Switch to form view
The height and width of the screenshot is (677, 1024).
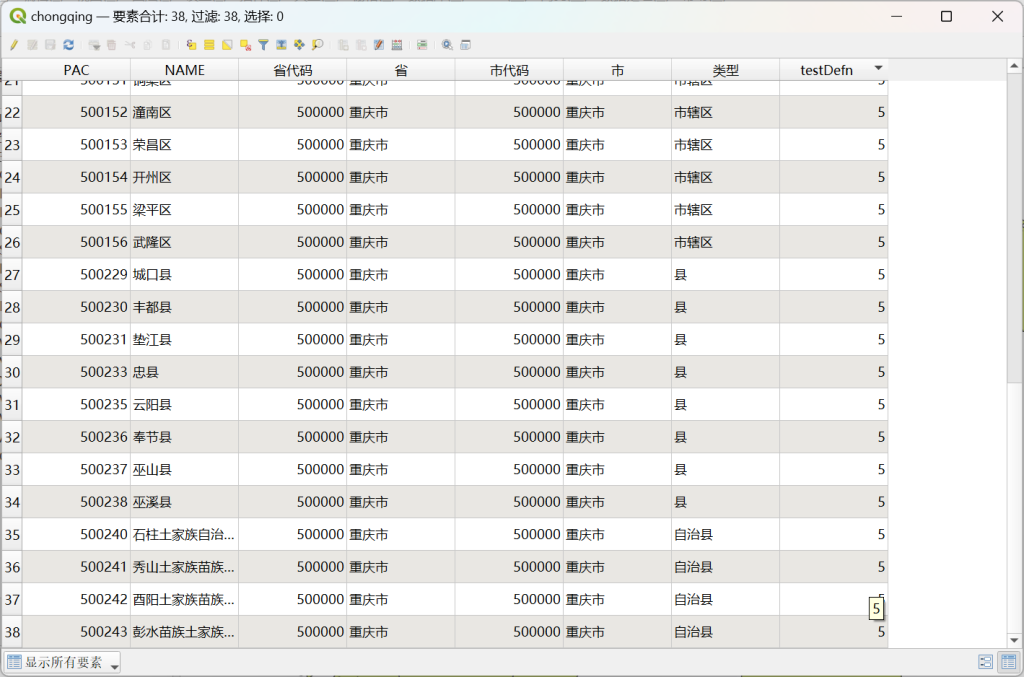coord(985,662)
